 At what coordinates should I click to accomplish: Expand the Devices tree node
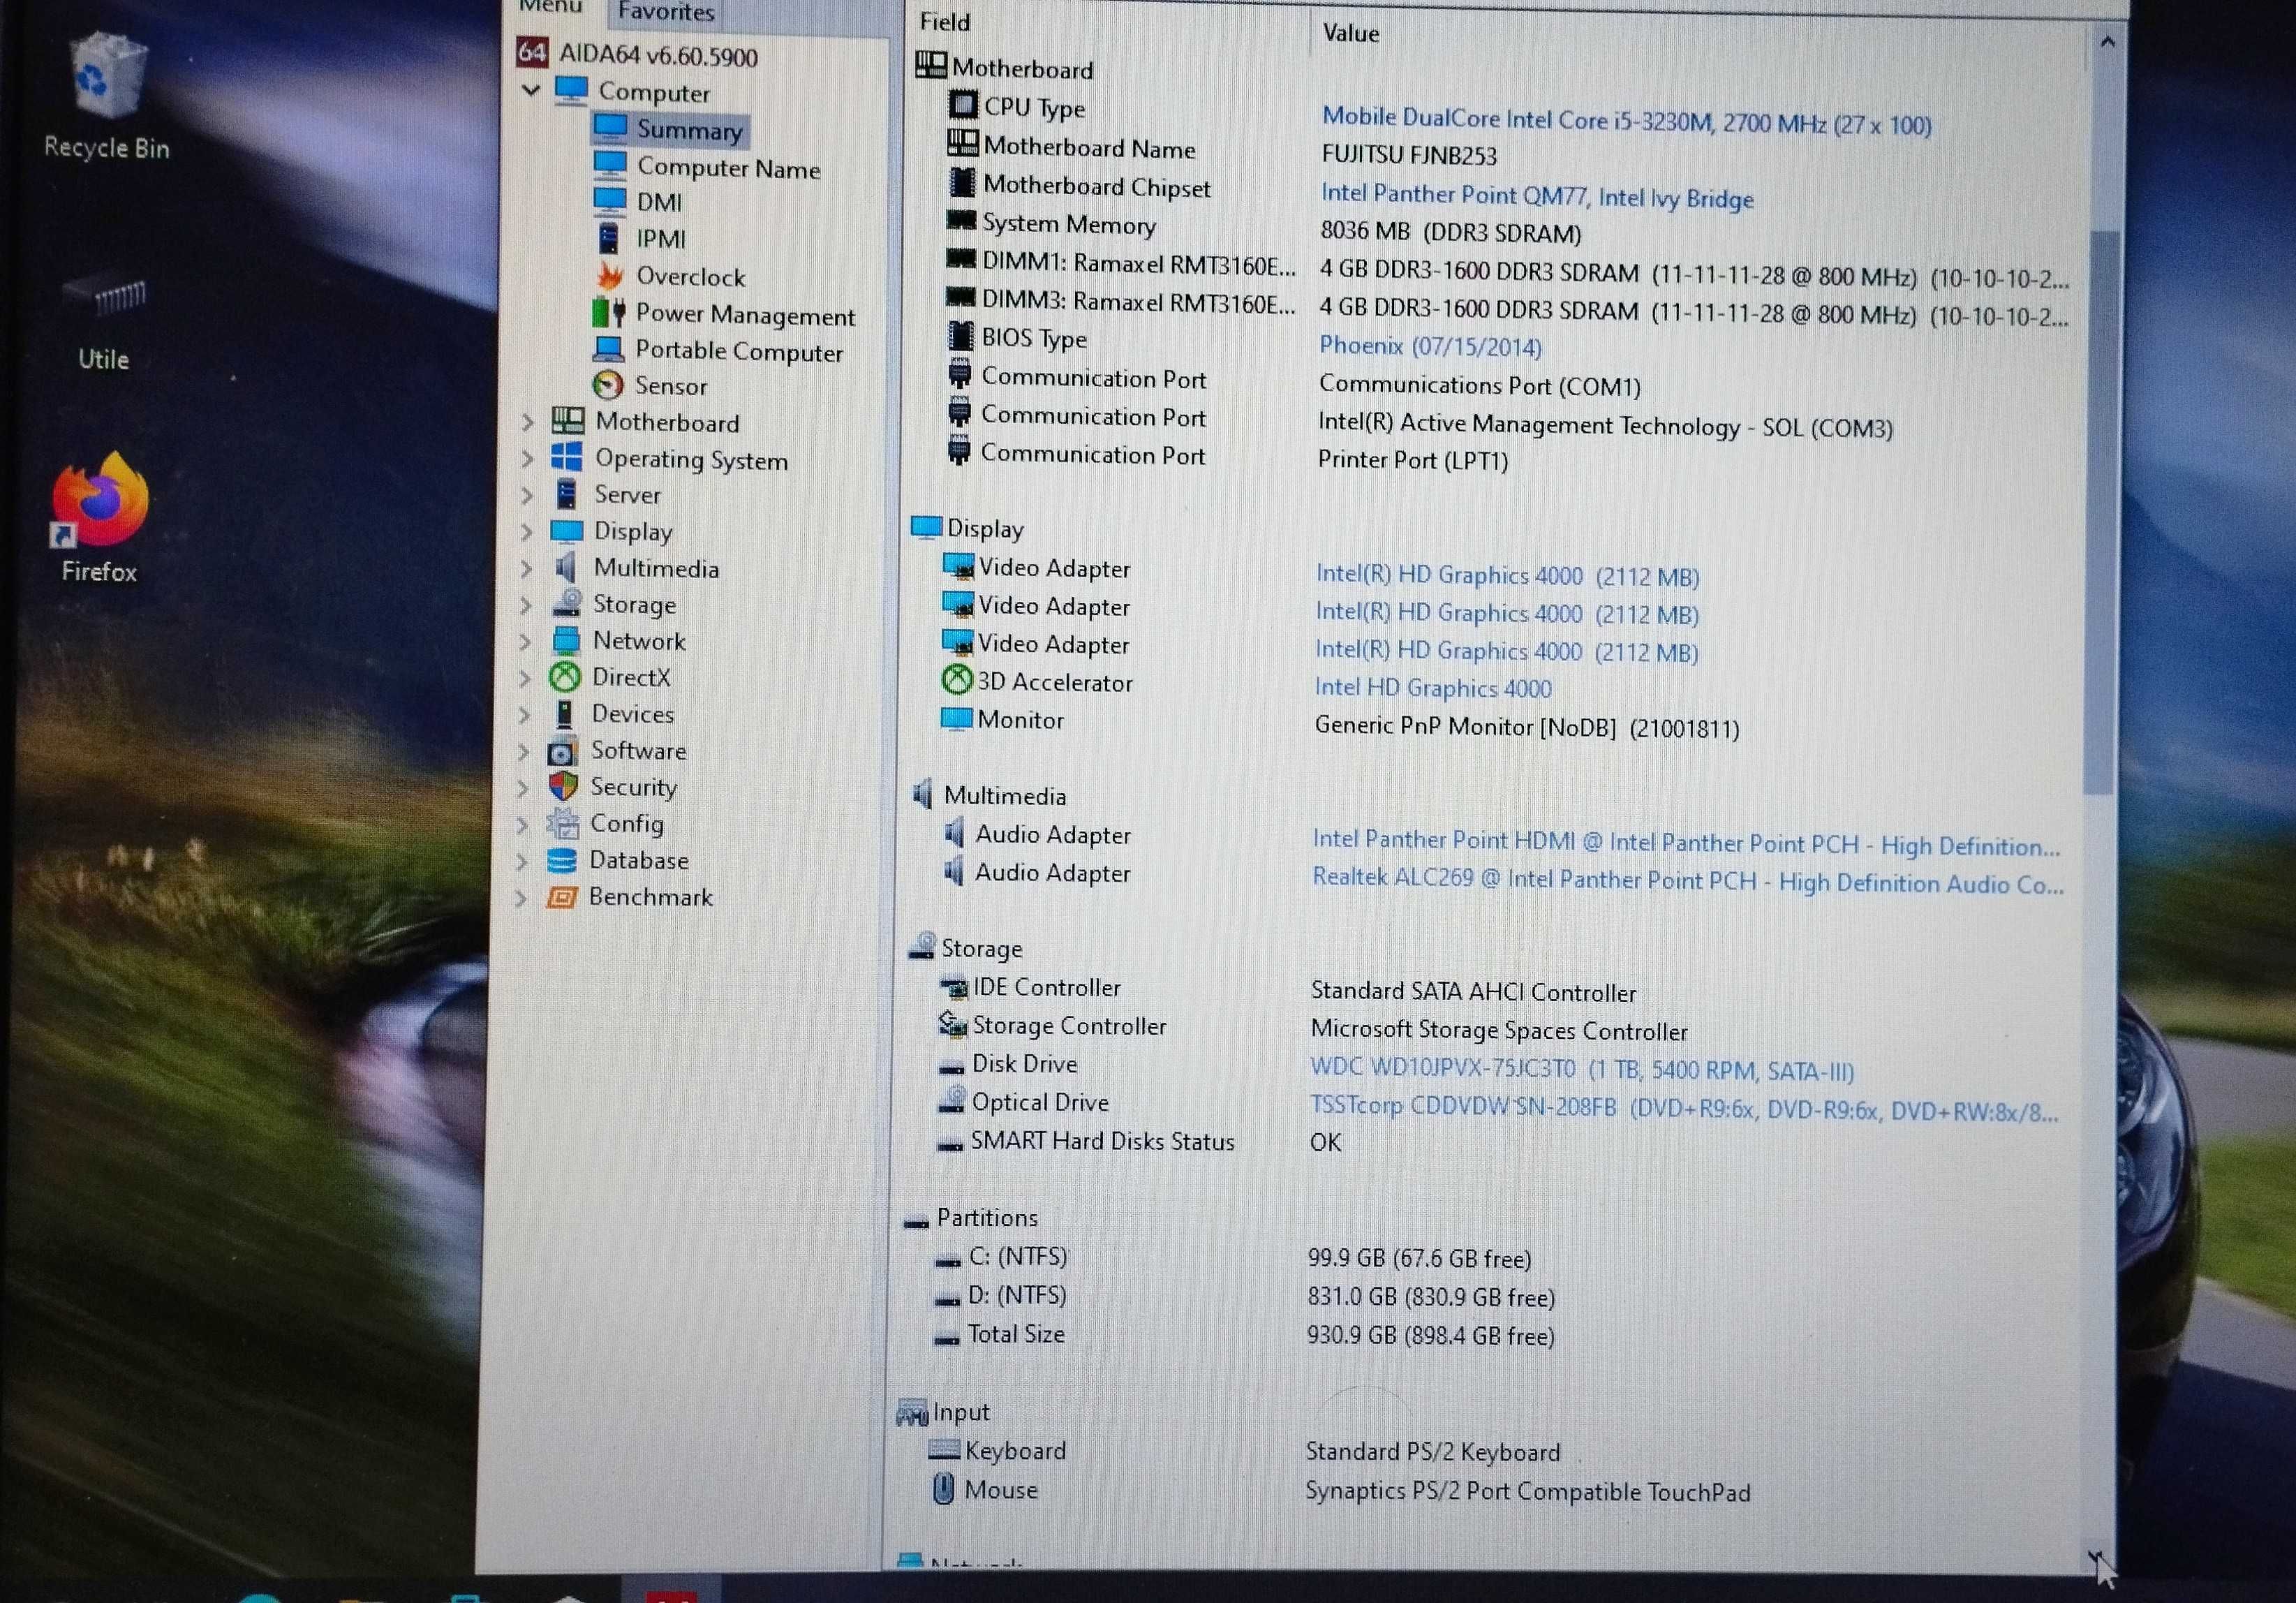pyautogui.click(x=523, y=715)
